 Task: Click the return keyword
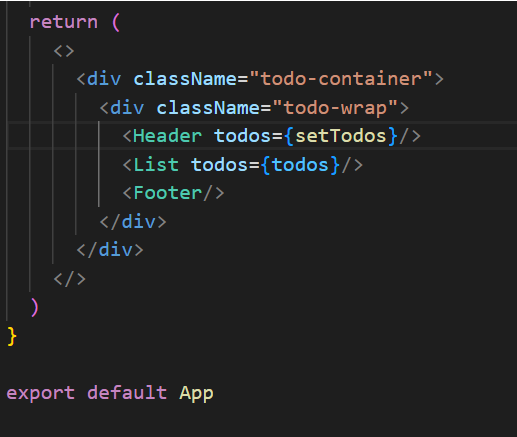click(x=64, y=23)
